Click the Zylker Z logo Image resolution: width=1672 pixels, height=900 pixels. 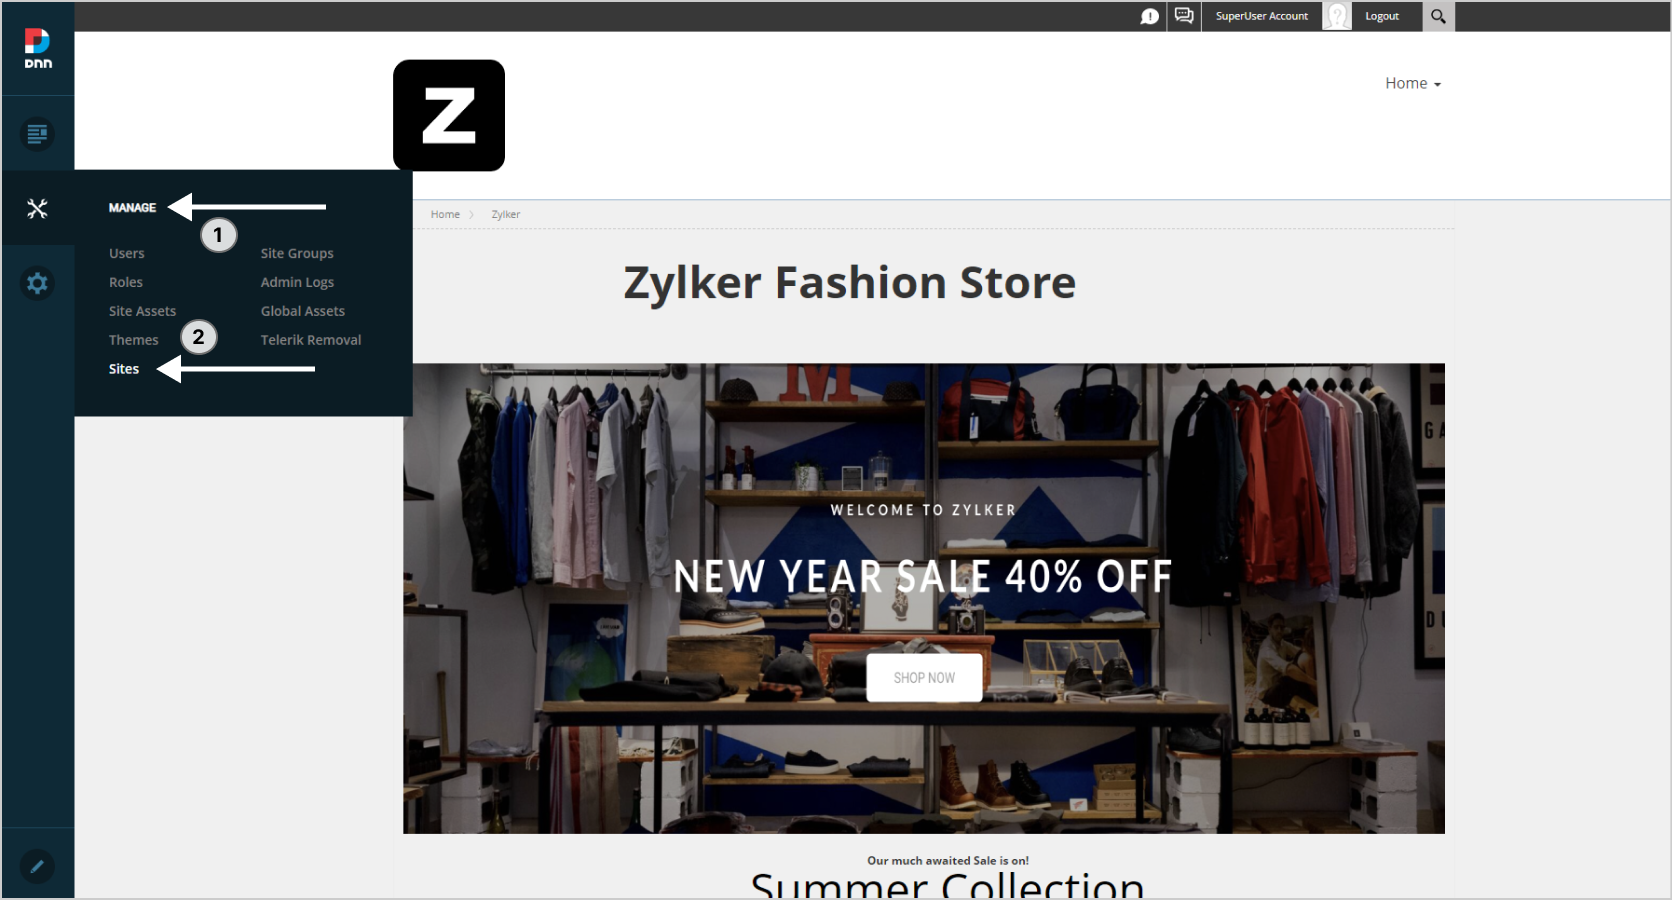pyautogui.click(x=449, y=115)
